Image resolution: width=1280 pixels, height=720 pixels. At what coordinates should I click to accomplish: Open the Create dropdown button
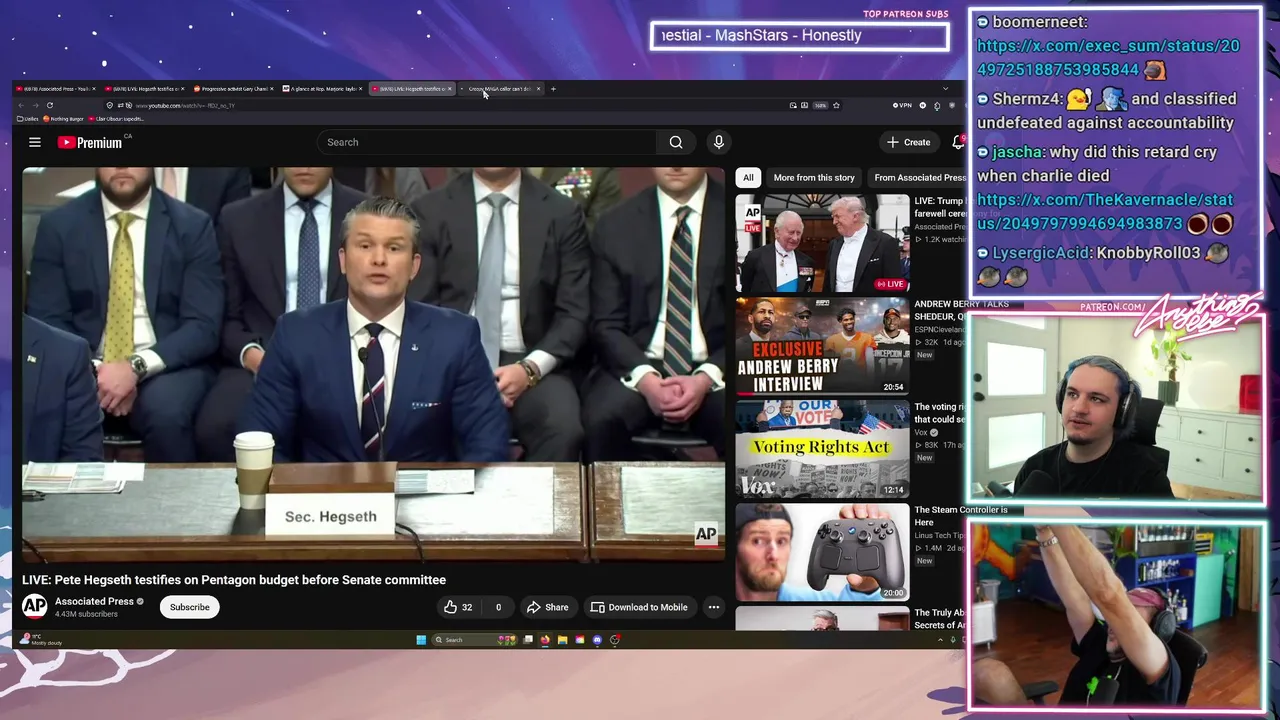(909, 142)
